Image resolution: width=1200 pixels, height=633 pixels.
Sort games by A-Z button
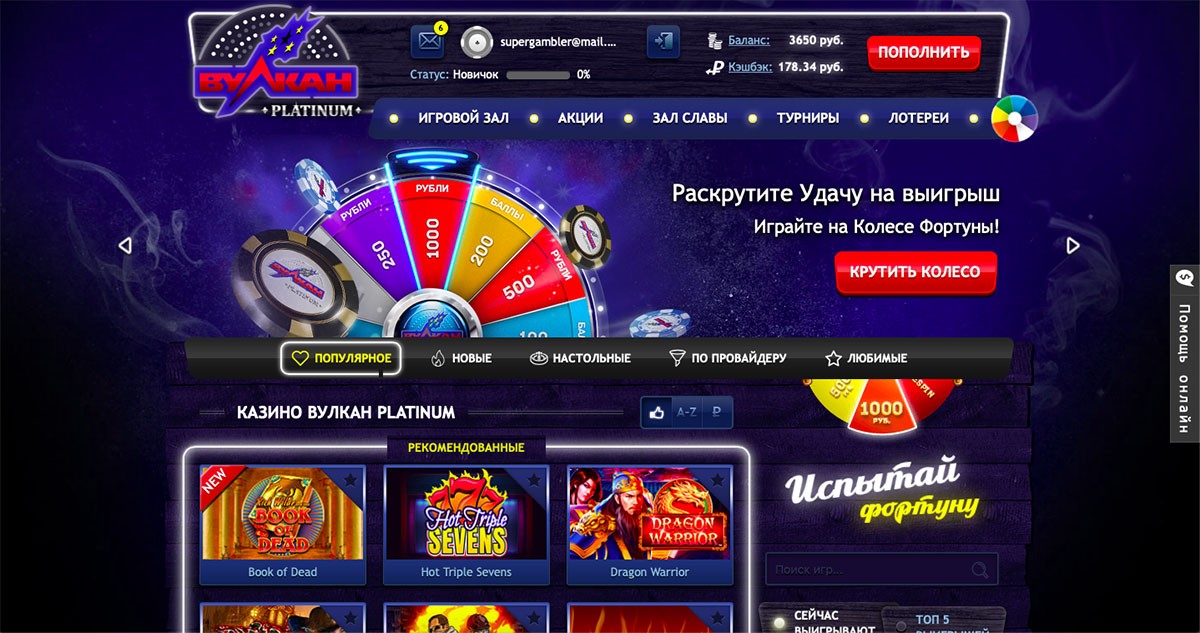[687, 411]
